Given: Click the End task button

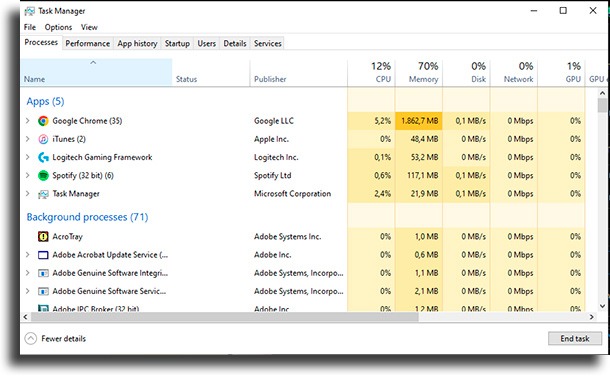Looking at the screenshot, I should click(x=575, y=339).
